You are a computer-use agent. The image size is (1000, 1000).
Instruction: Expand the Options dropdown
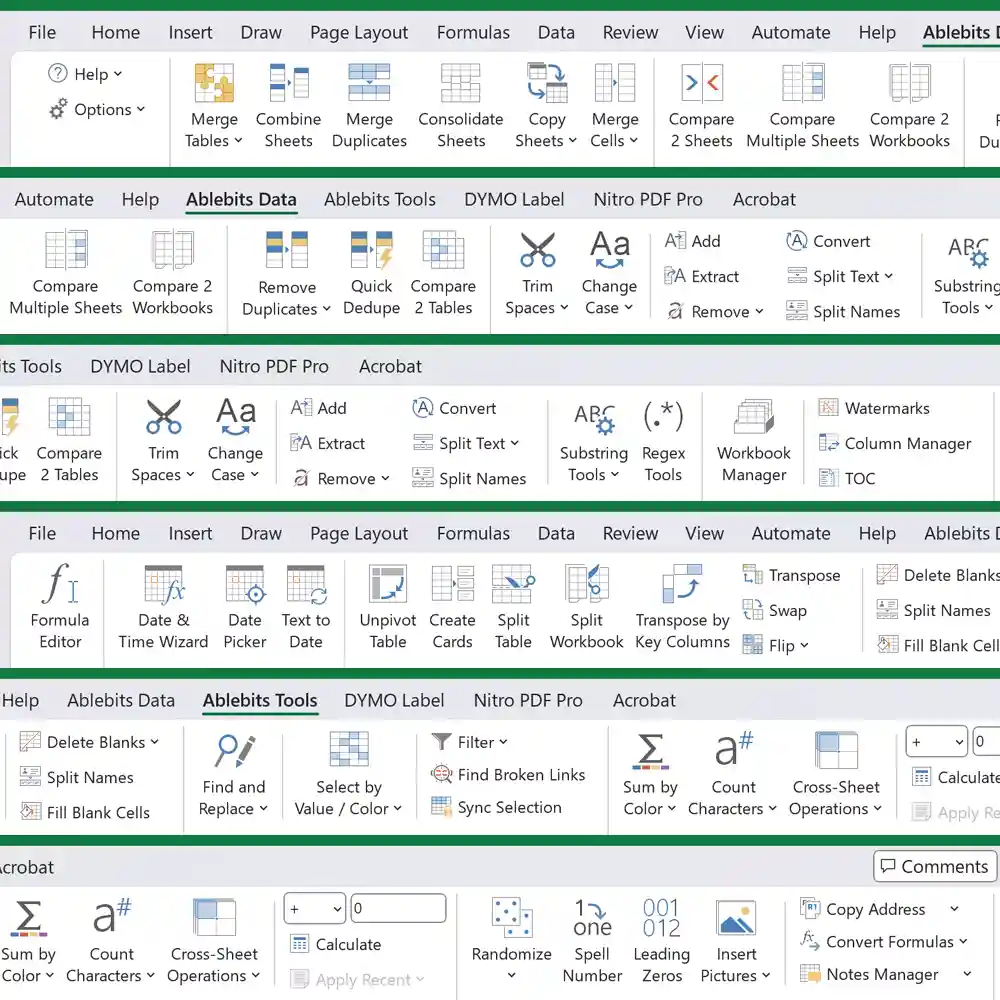coord(100,110)
